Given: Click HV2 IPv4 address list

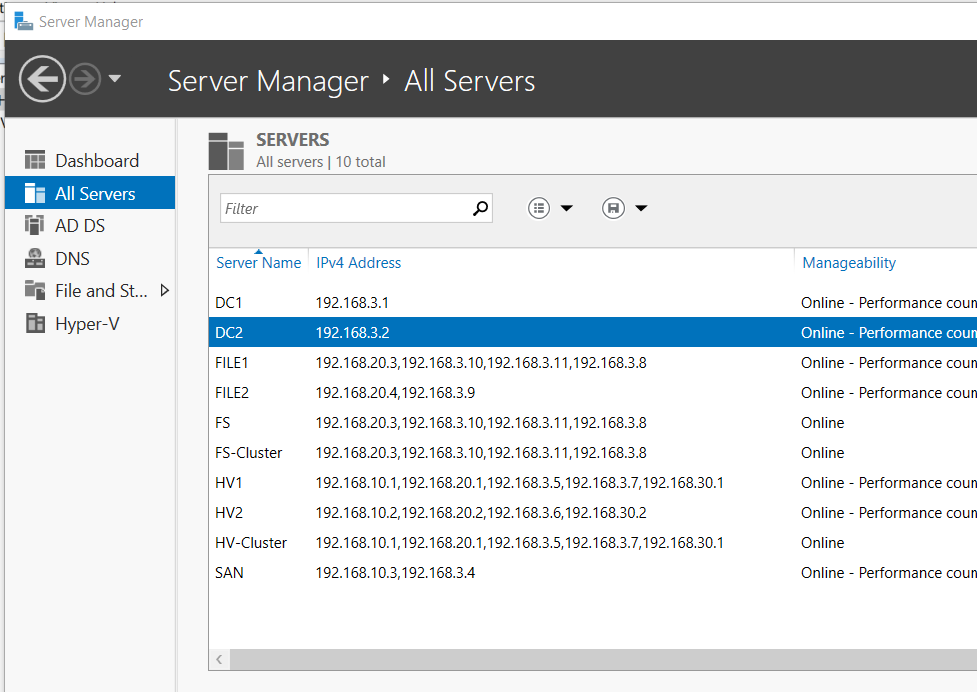Looking at the screenshot, I should (481, 513).
